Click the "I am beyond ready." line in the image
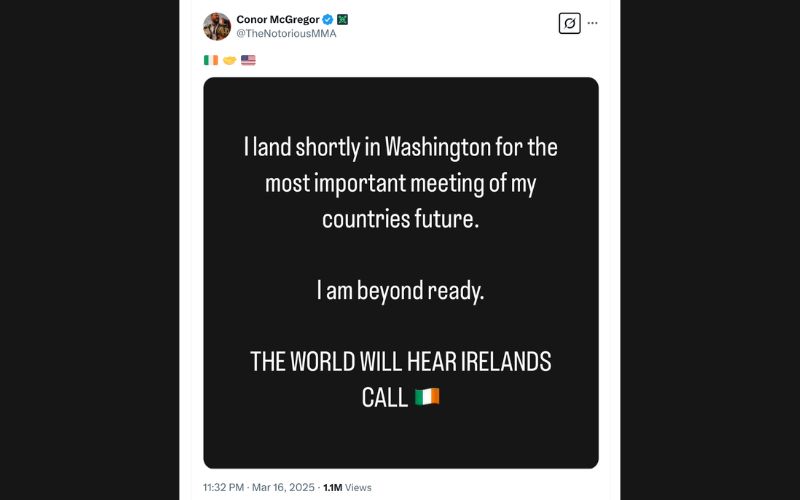Screen dimensions: 800x500 (x=400, y=290)
